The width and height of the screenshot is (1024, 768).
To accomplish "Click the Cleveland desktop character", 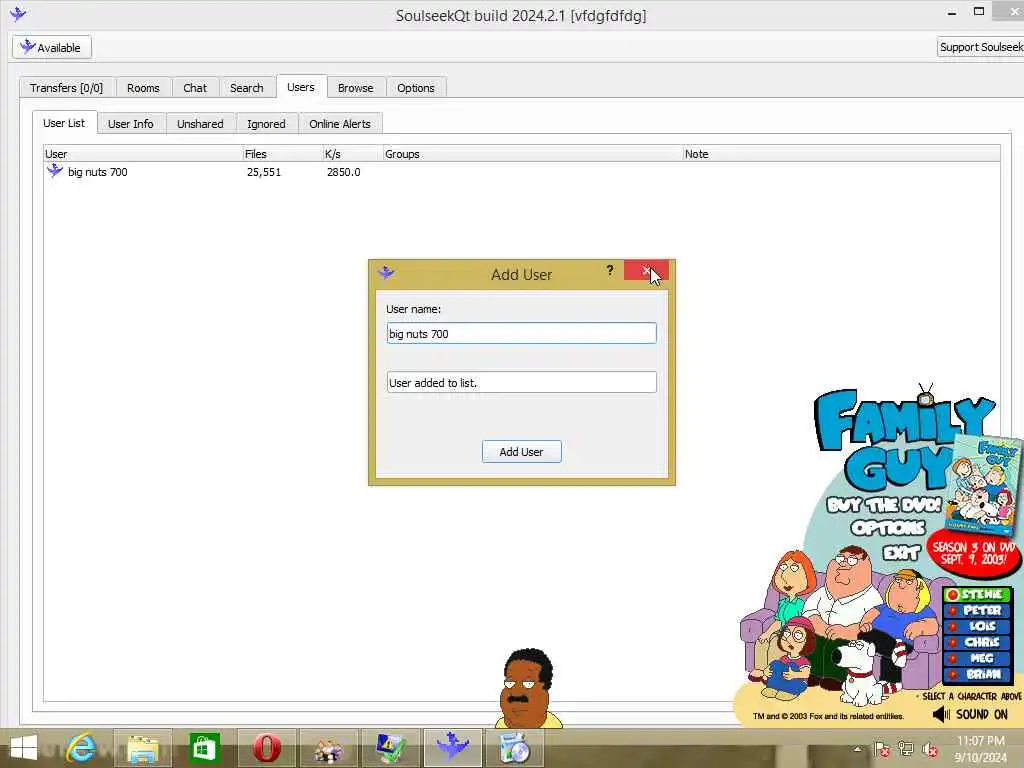I will 528,687.
